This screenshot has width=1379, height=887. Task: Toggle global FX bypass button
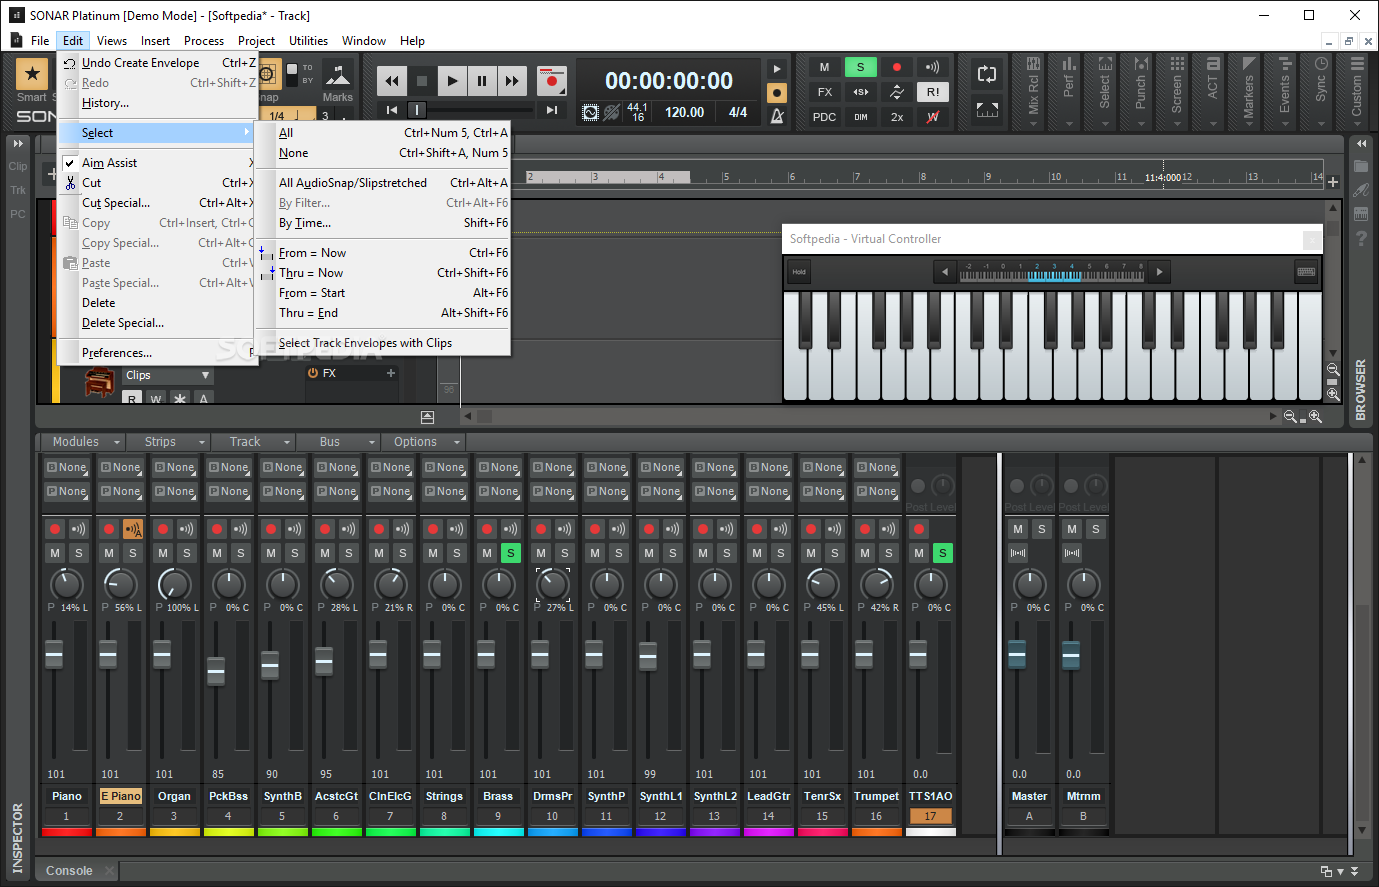tap(824, 92)
